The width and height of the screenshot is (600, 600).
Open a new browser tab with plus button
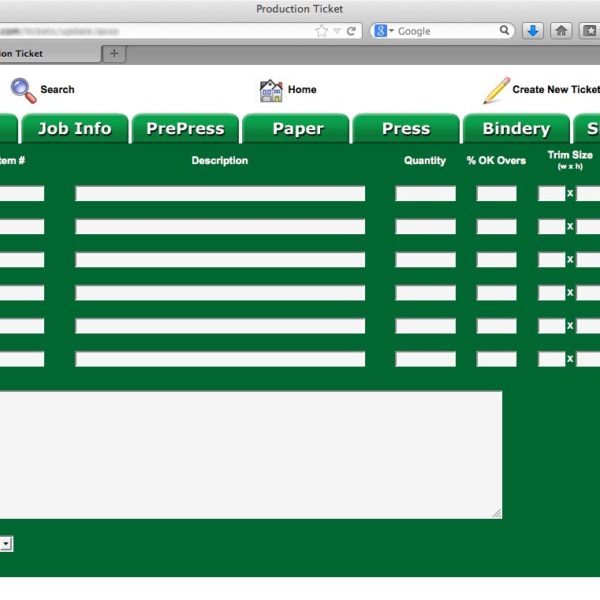114,53
